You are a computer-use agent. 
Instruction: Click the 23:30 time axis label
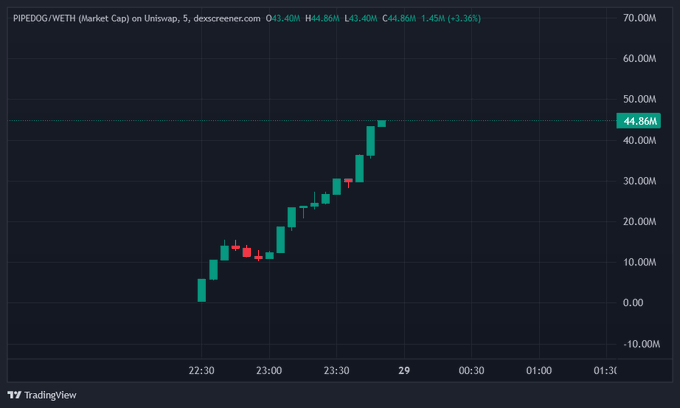point(337,371)
